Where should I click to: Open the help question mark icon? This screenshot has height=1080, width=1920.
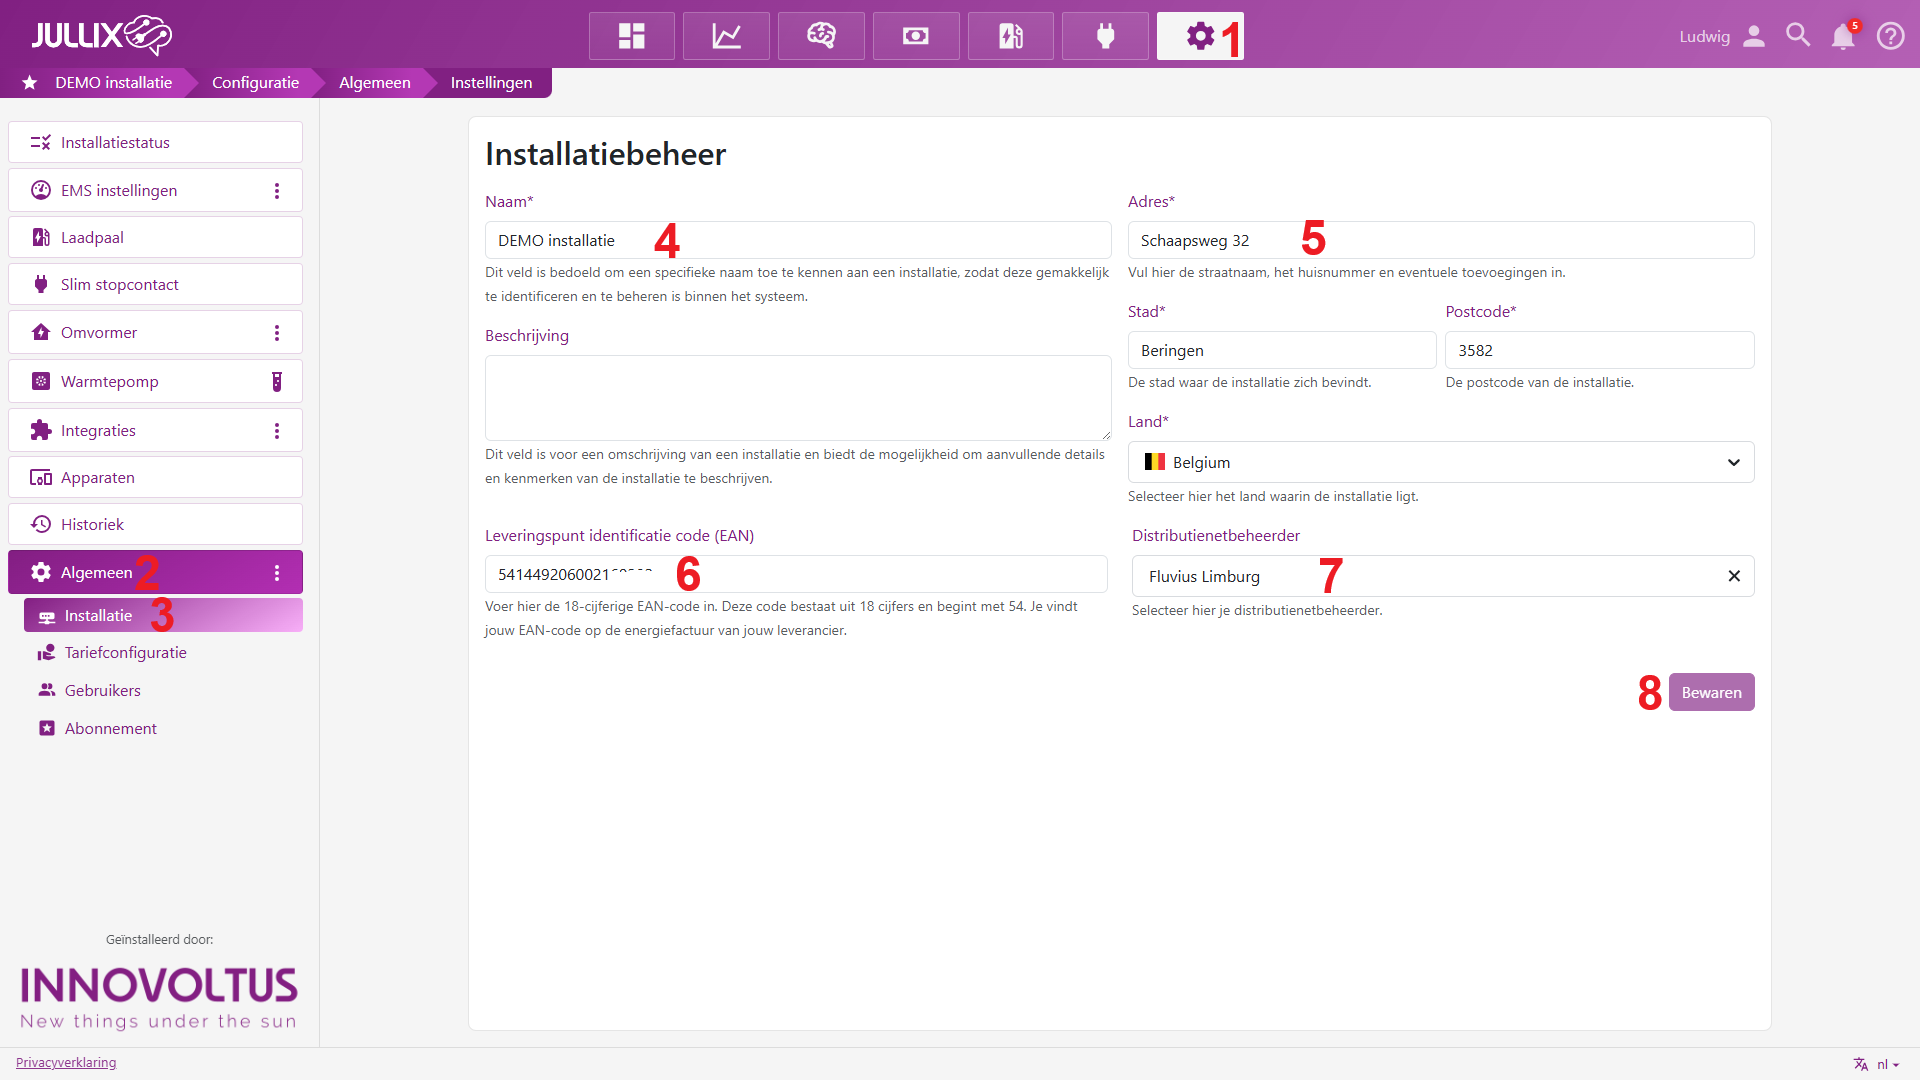1890,36
